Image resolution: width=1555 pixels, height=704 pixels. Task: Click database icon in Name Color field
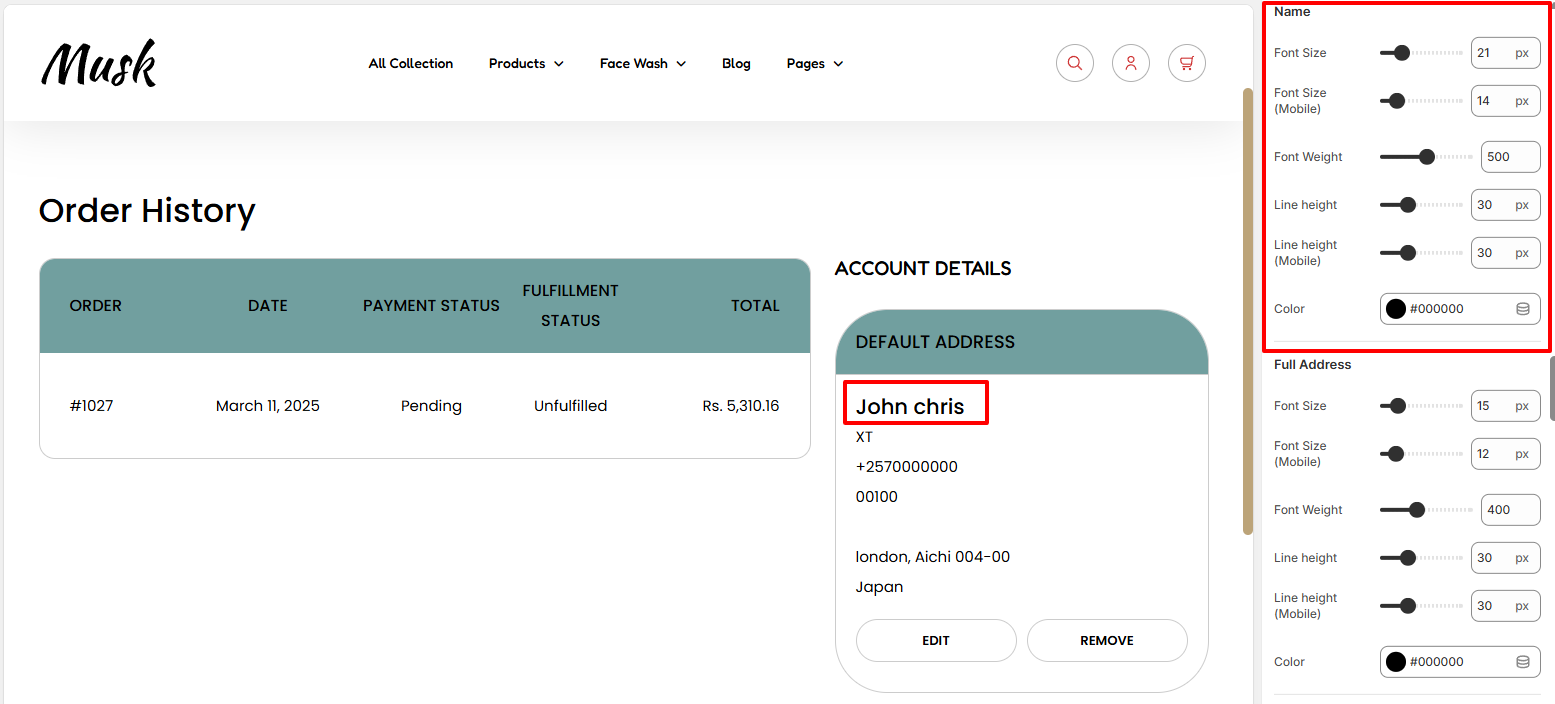pyautogui.click(x=1523, y=309)
